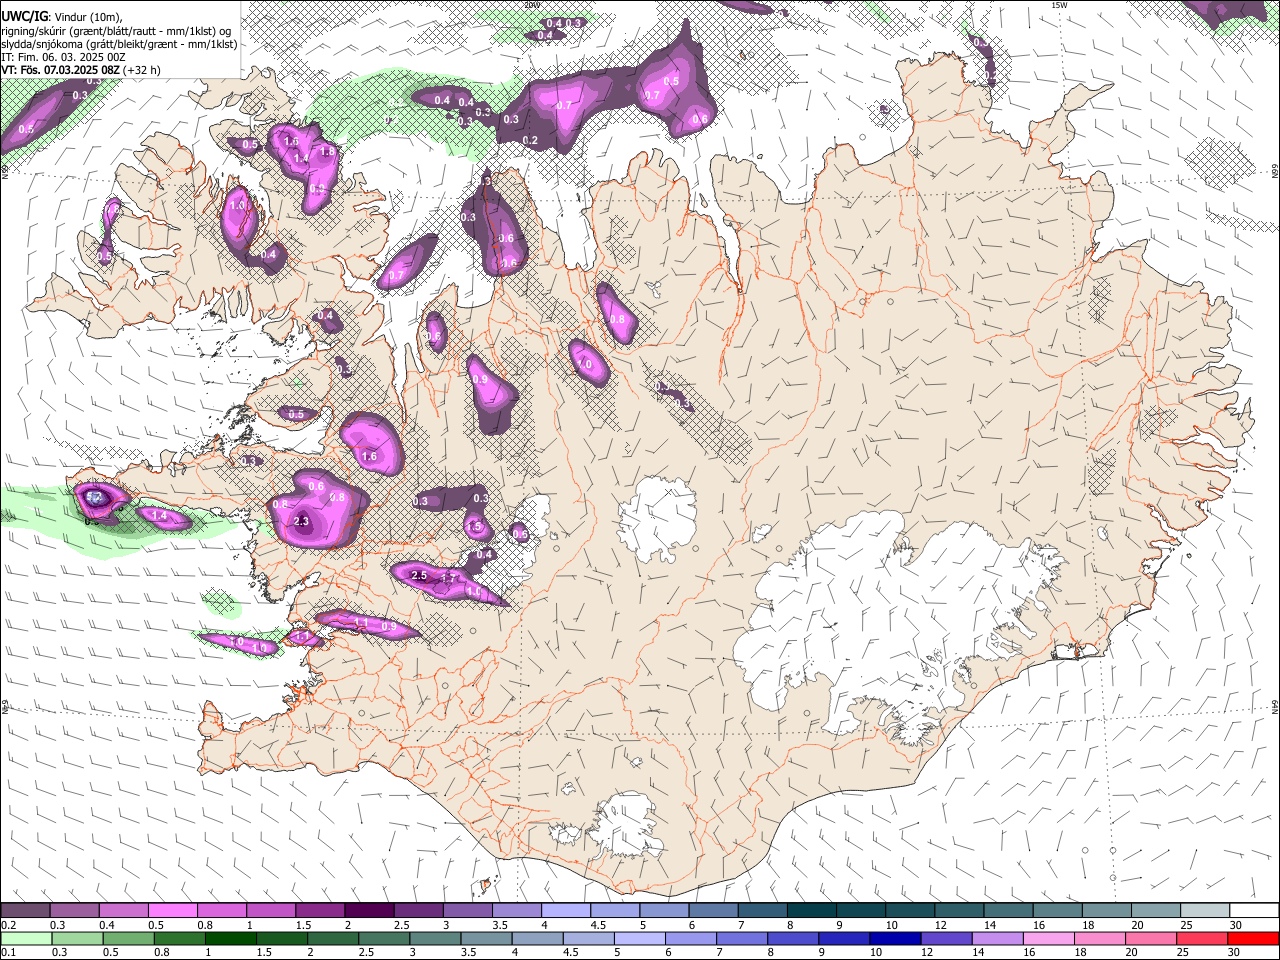Click the darkest purple snow swatch labeled 2
This screenshot has height=960, width=1280.
[x=368, y=910]
